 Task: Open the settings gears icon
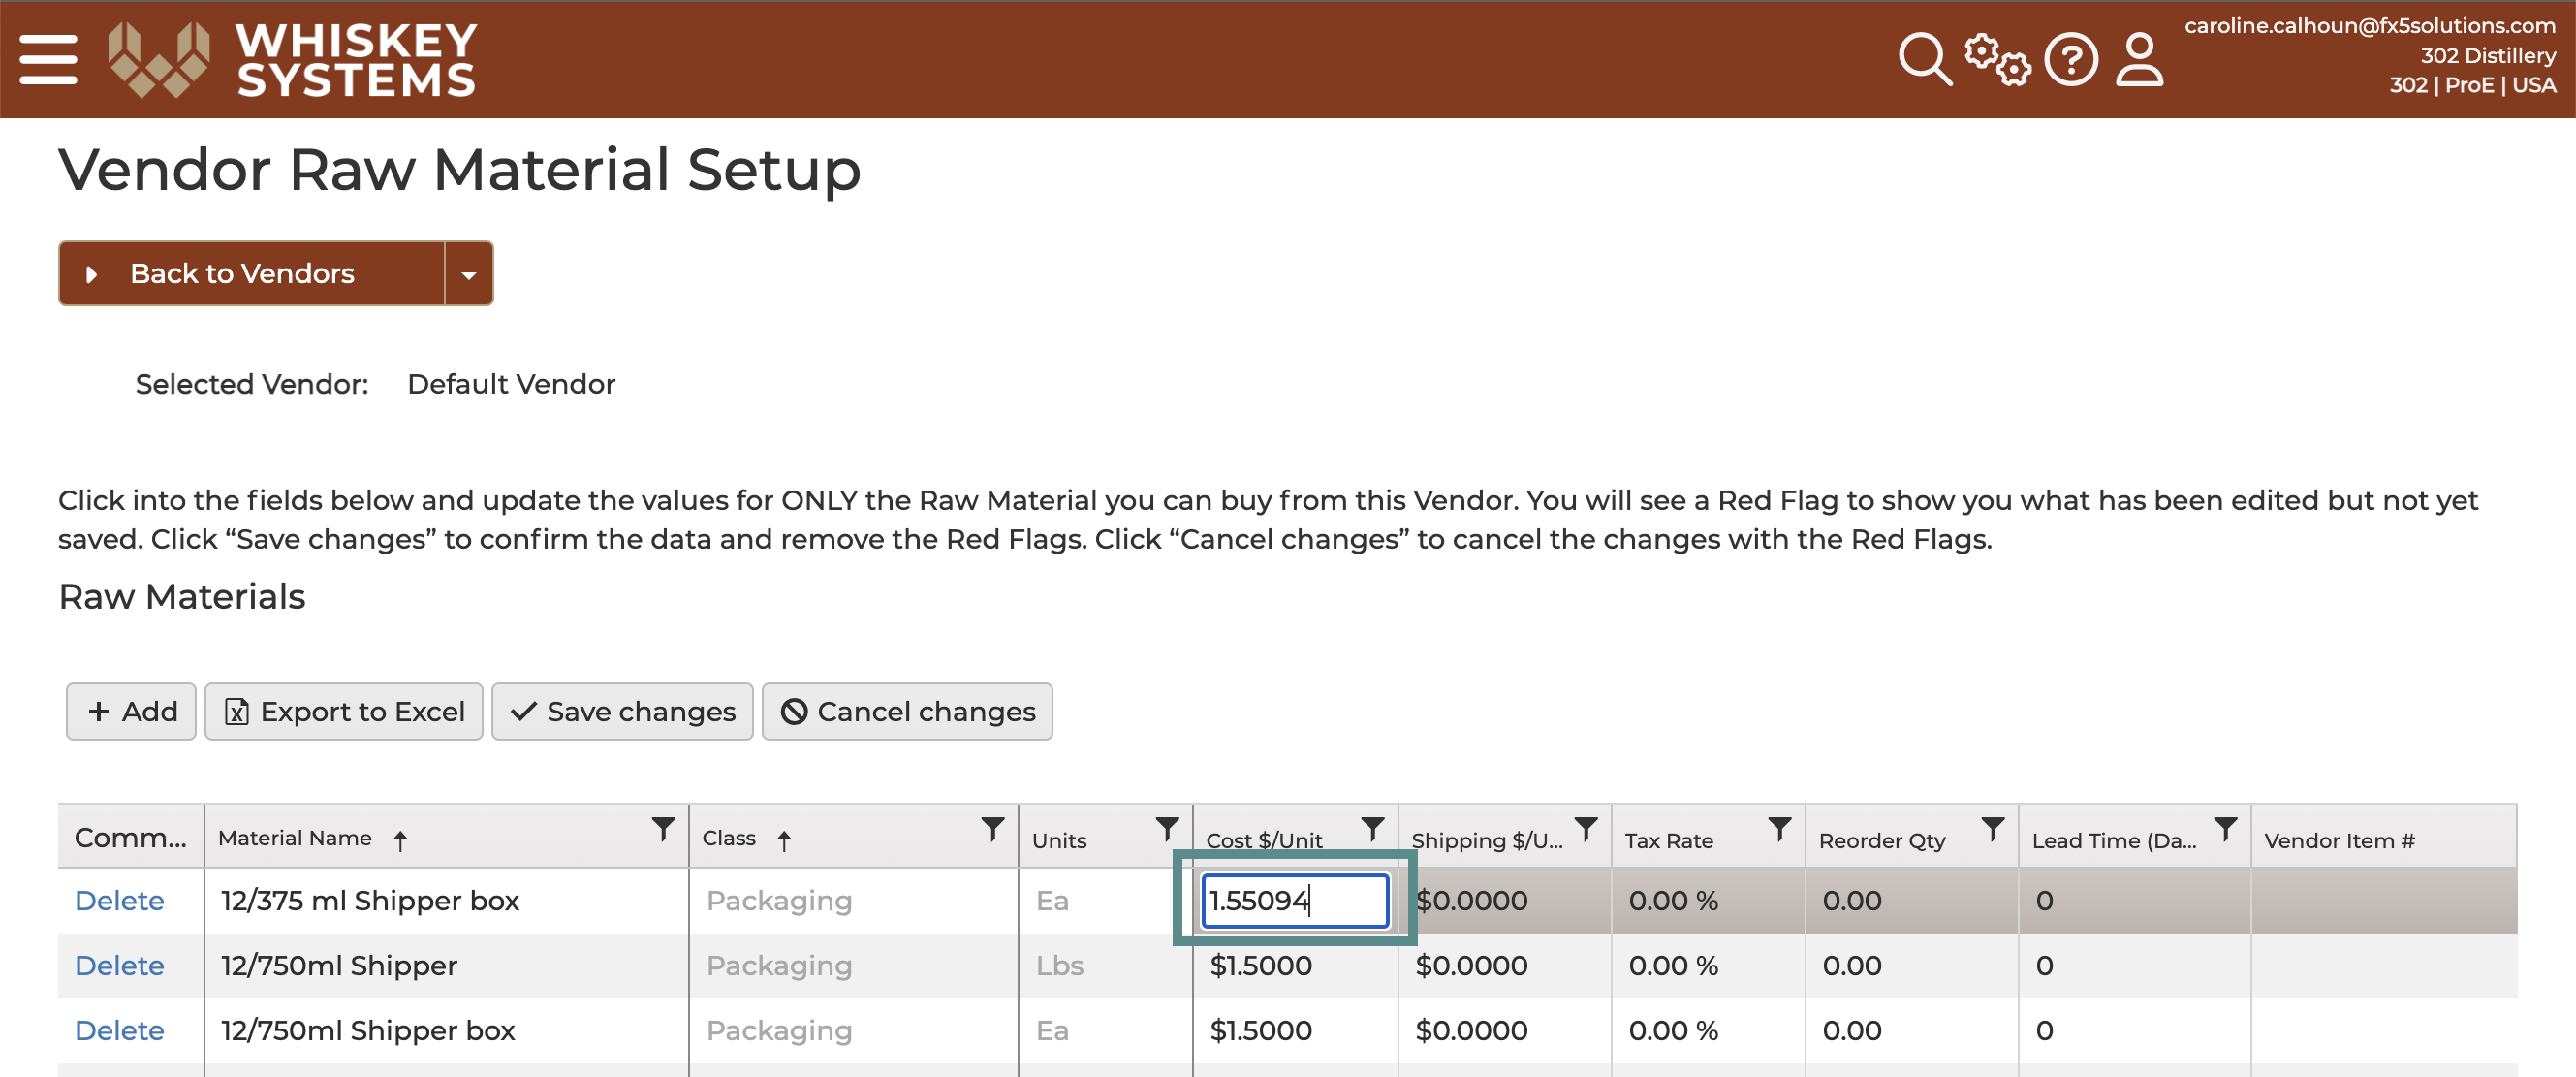click(x=1997, y=59)
